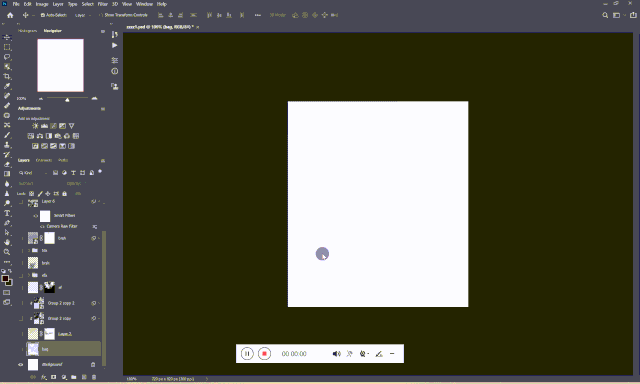This screenshot has width=640, height=384.
Task: Select the Hand tool
Action: [x=7, y=242]
